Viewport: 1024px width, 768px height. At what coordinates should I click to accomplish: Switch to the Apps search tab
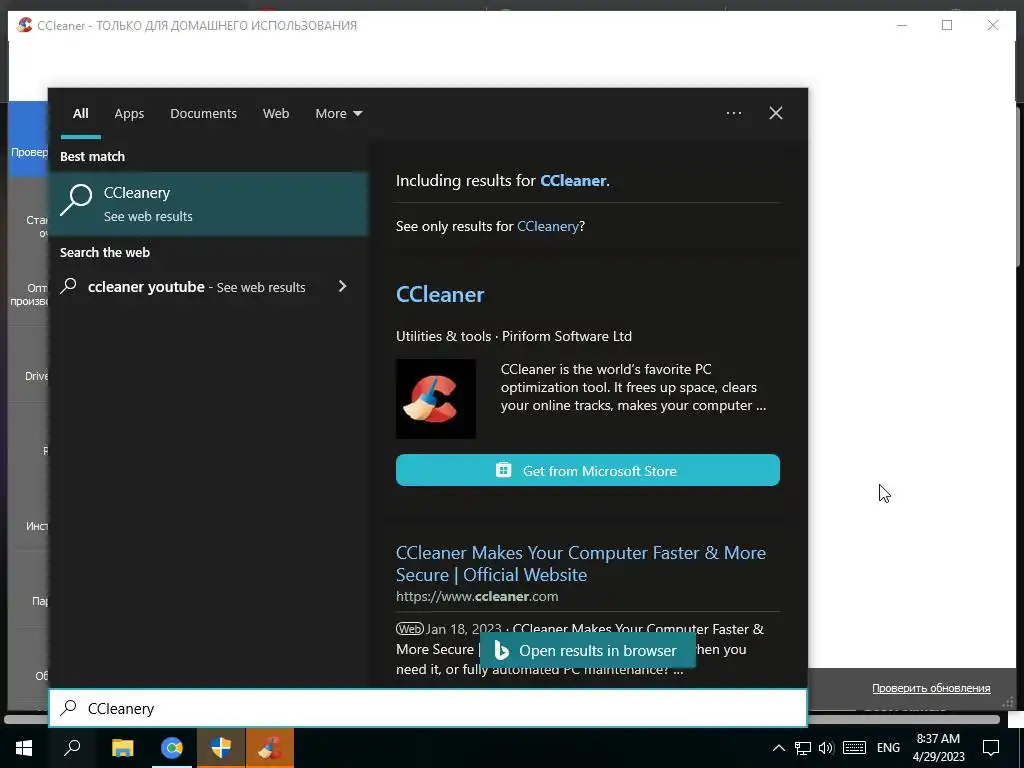129,114
